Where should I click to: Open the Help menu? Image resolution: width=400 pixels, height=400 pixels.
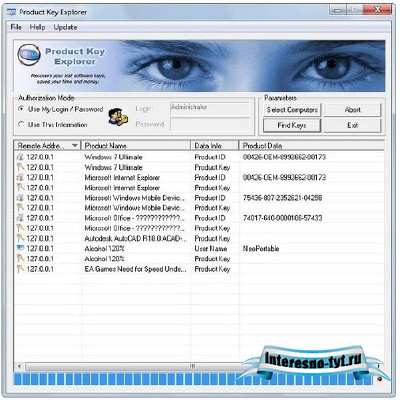point(37,27)
